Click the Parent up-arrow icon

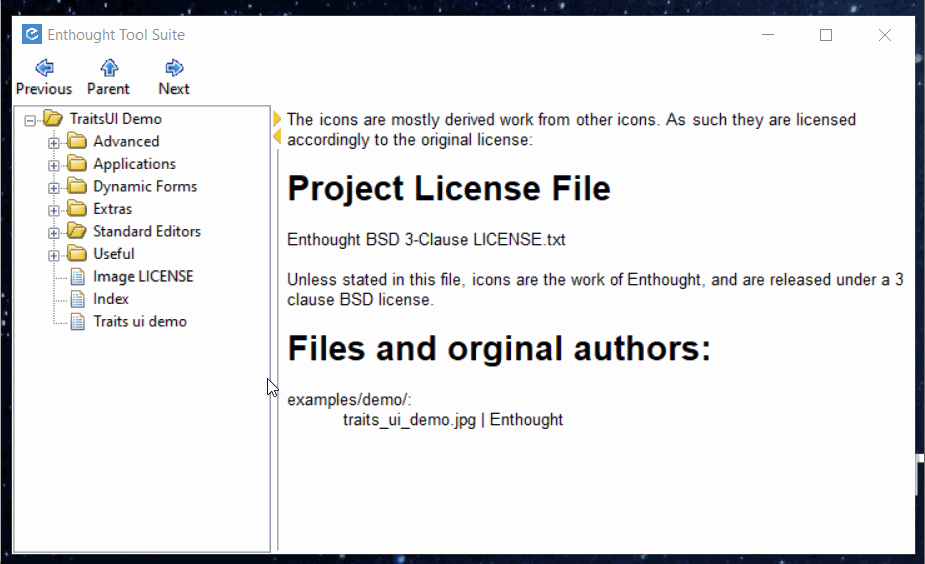109,68
